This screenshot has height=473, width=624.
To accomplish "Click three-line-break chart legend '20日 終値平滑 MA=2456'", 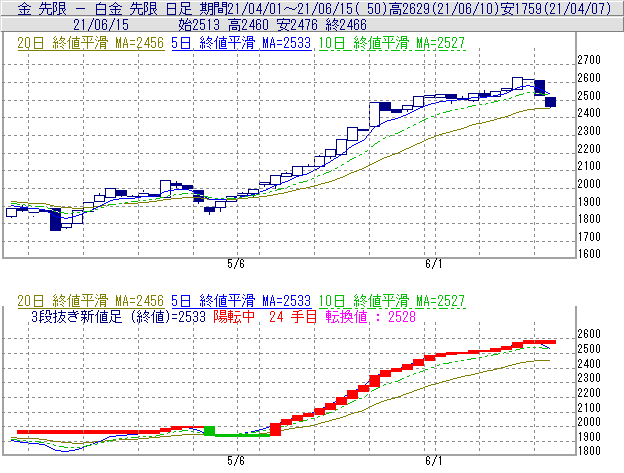I will (x=91, y=301).
